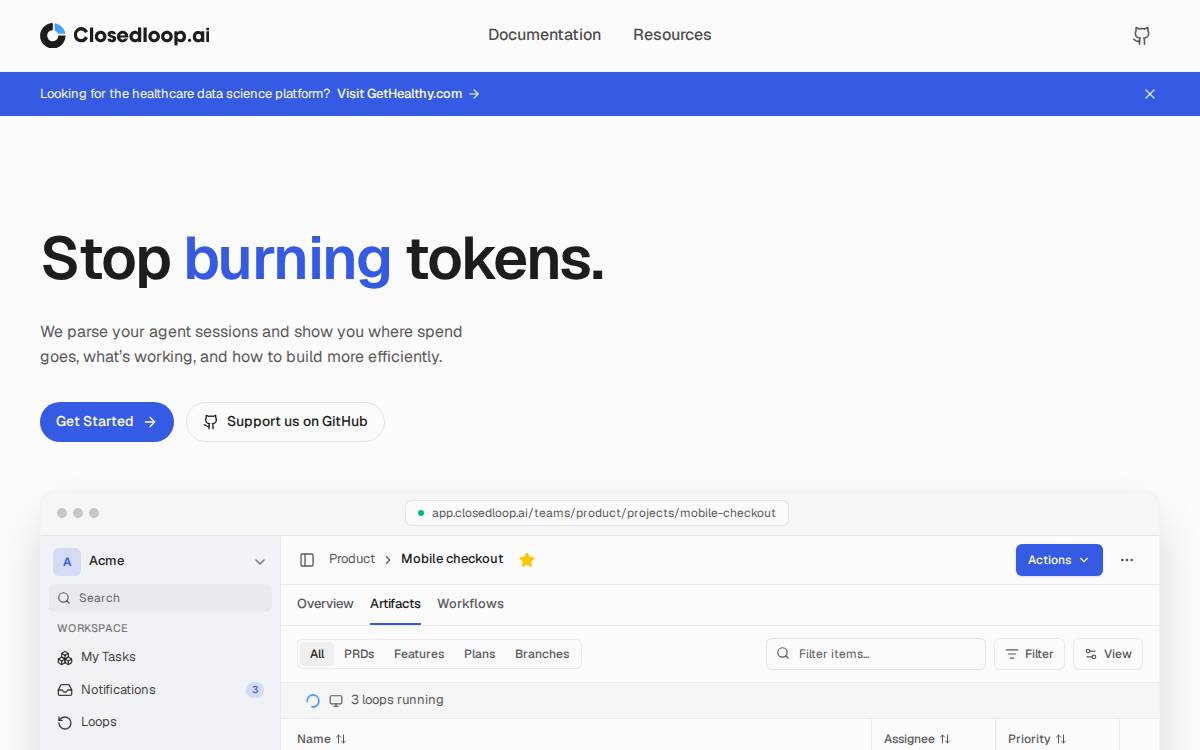Viewport: 1200px width, 750px height.
Task: Toggle the favorite star for Mobile checkout
Action: coord(527,560)
